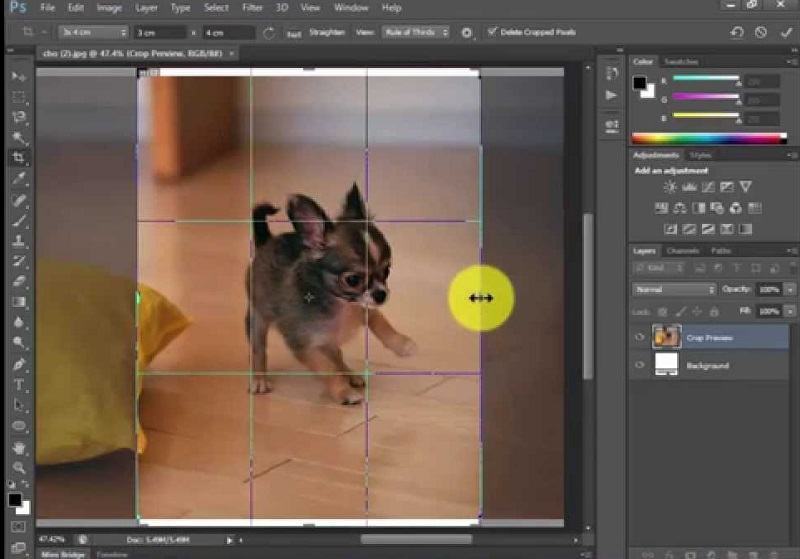Toggle lock position
Image resolution: width=800 pixels, height=559 pixels.
(697, 311)
